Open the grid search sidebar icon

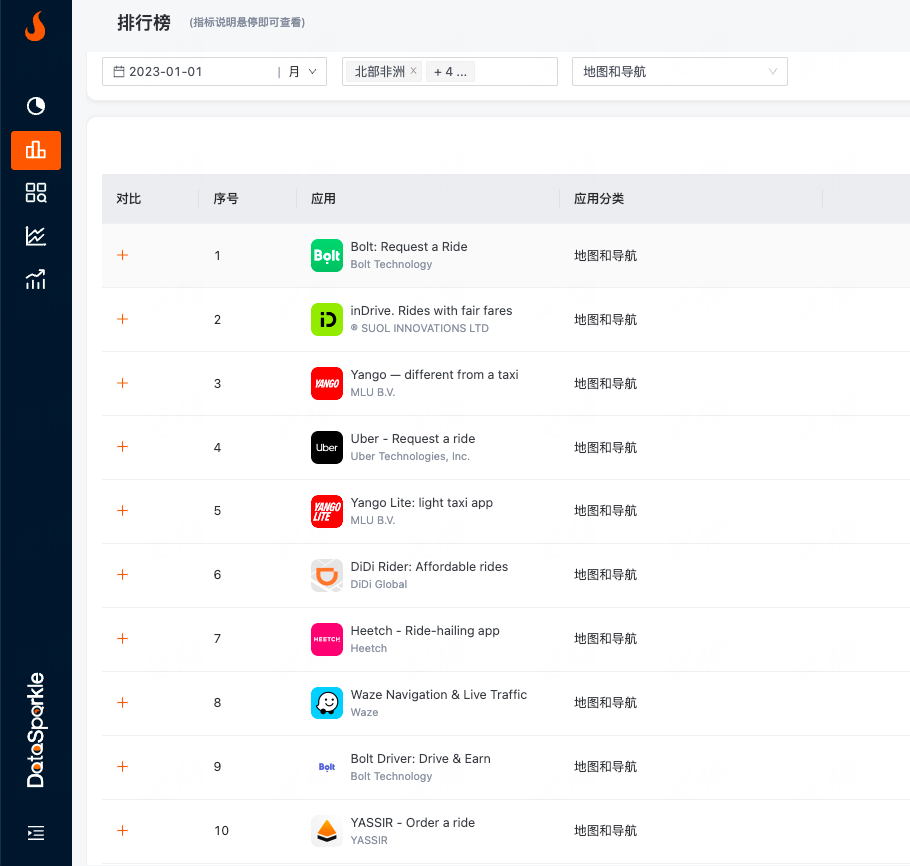point(36,193)
